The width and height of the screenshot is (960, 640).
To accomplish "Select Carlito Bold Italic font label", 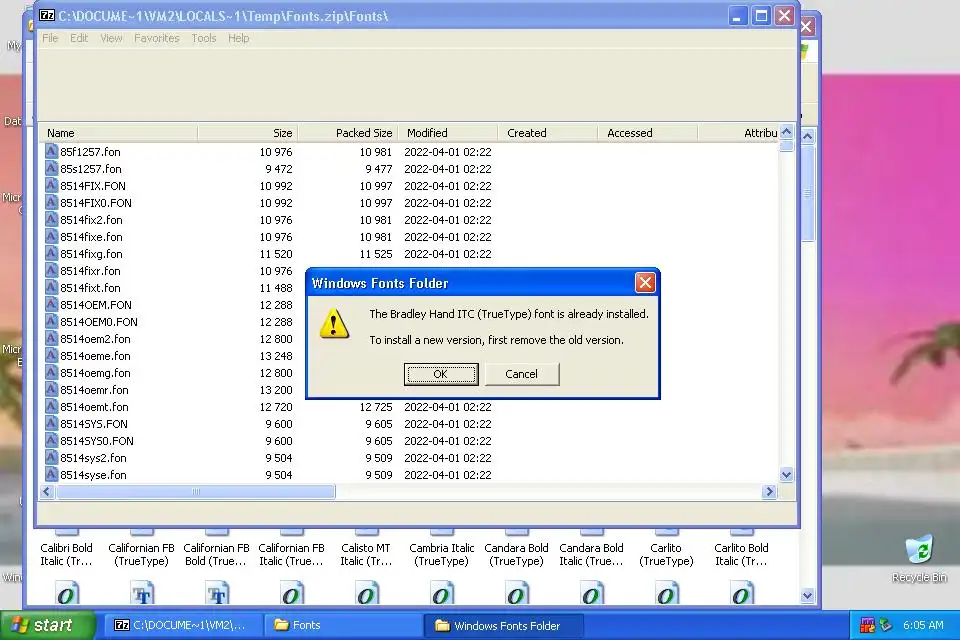I will click(x=741, y=554).
